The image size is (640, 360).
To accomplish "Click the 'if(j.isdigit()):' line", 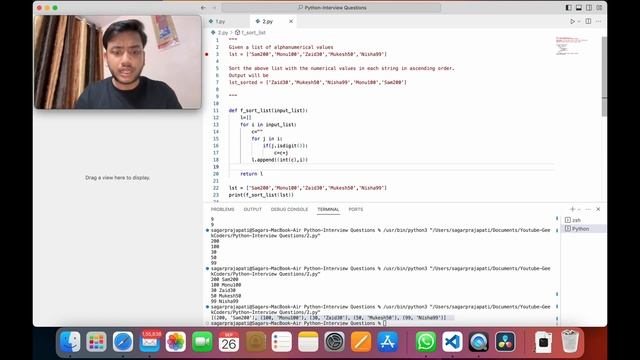I will pos(285,146).
